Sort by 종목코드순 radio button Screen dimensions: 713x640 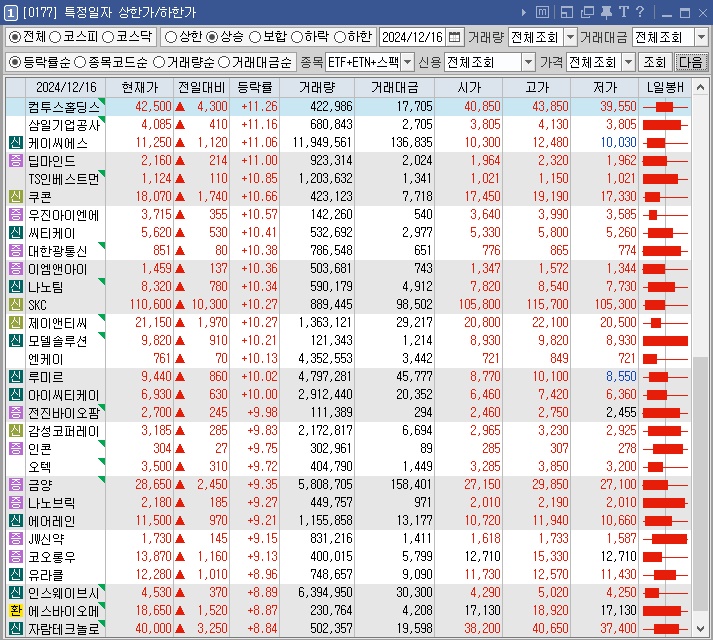(80, 62)
